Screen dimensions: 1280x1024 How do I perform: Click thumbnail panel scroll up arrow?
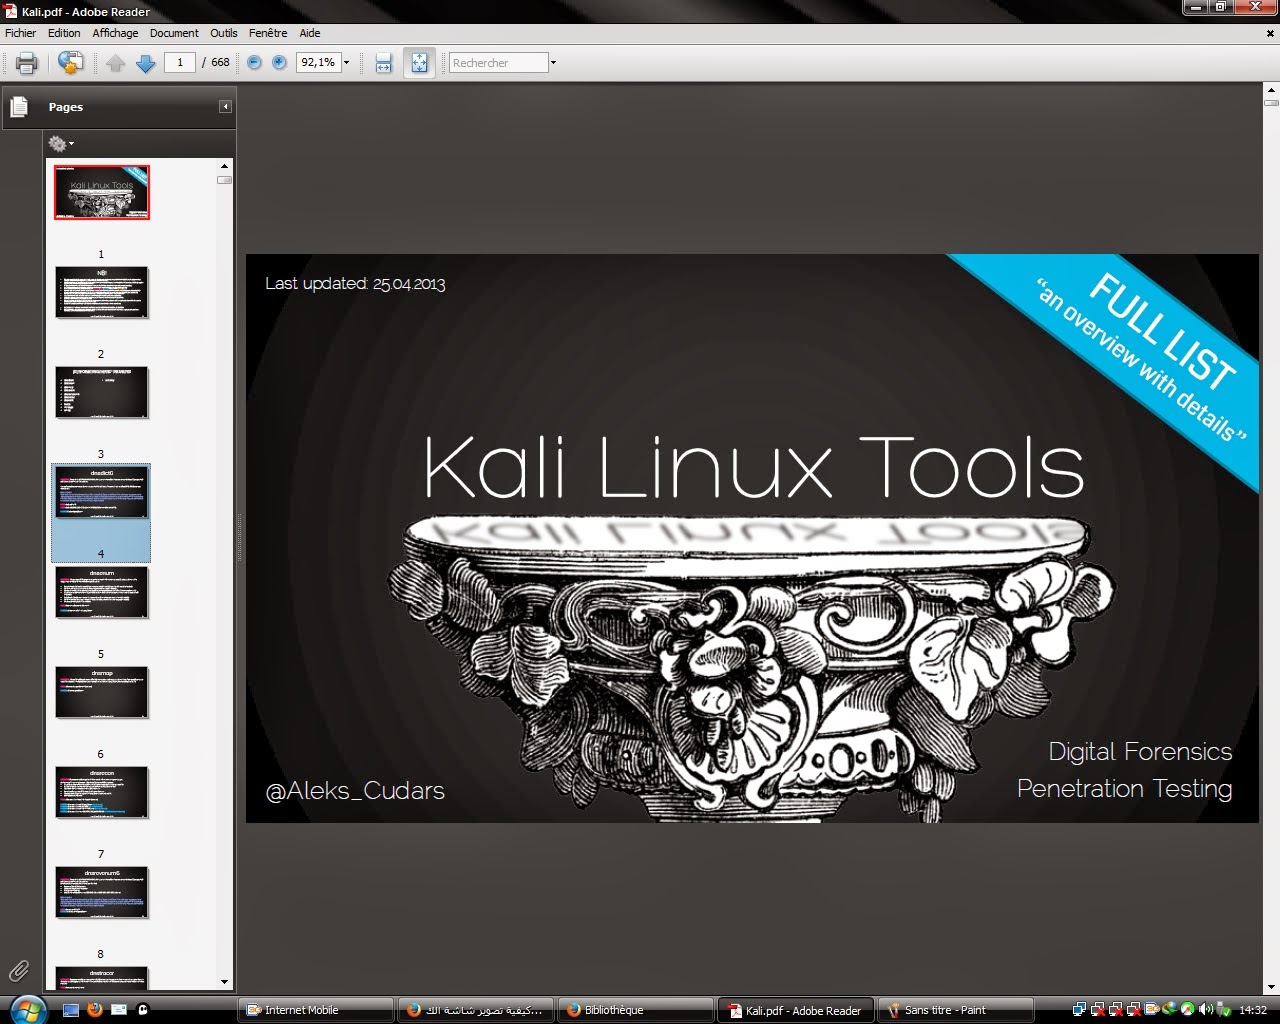point(224,166)
